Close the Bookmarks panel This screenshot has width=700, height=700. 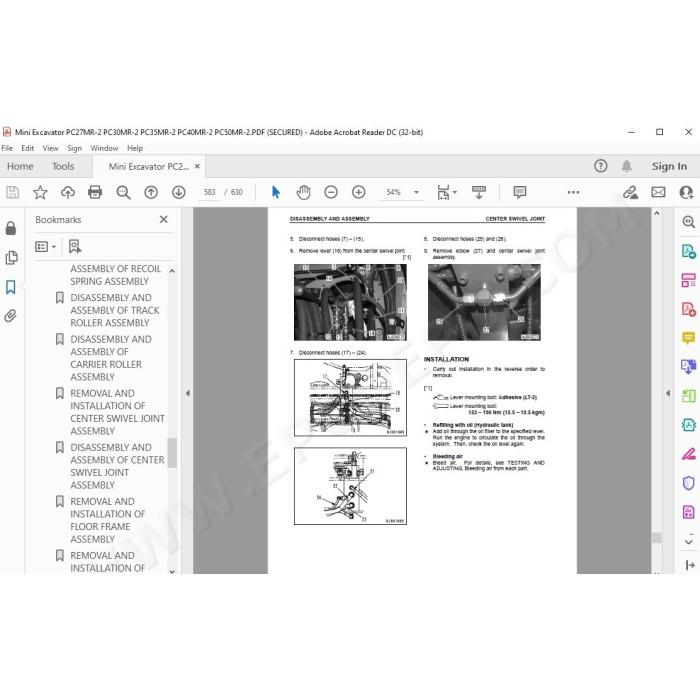click(164, 219)
